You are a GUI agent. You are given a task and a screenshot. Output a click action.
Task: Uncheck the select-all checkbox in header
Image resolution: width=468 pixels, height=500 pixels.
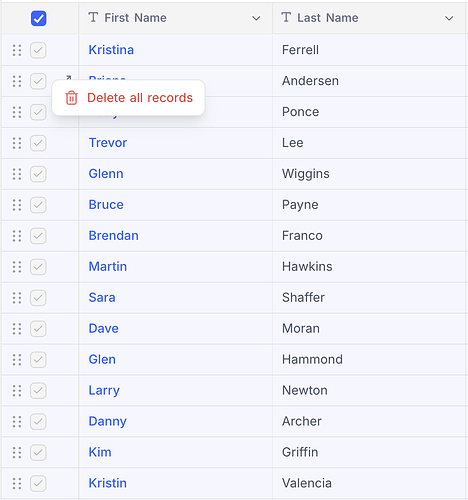pos(39,18)
